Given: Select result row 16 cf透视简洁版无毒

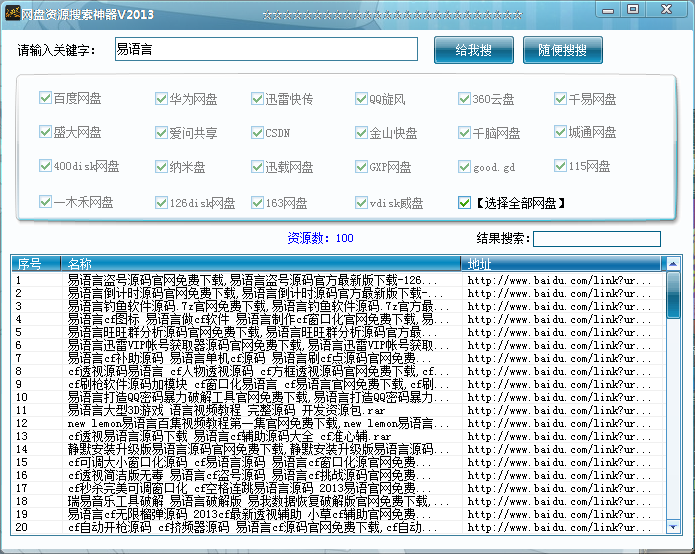Looking at the screenshot, I should click(338, 475).
